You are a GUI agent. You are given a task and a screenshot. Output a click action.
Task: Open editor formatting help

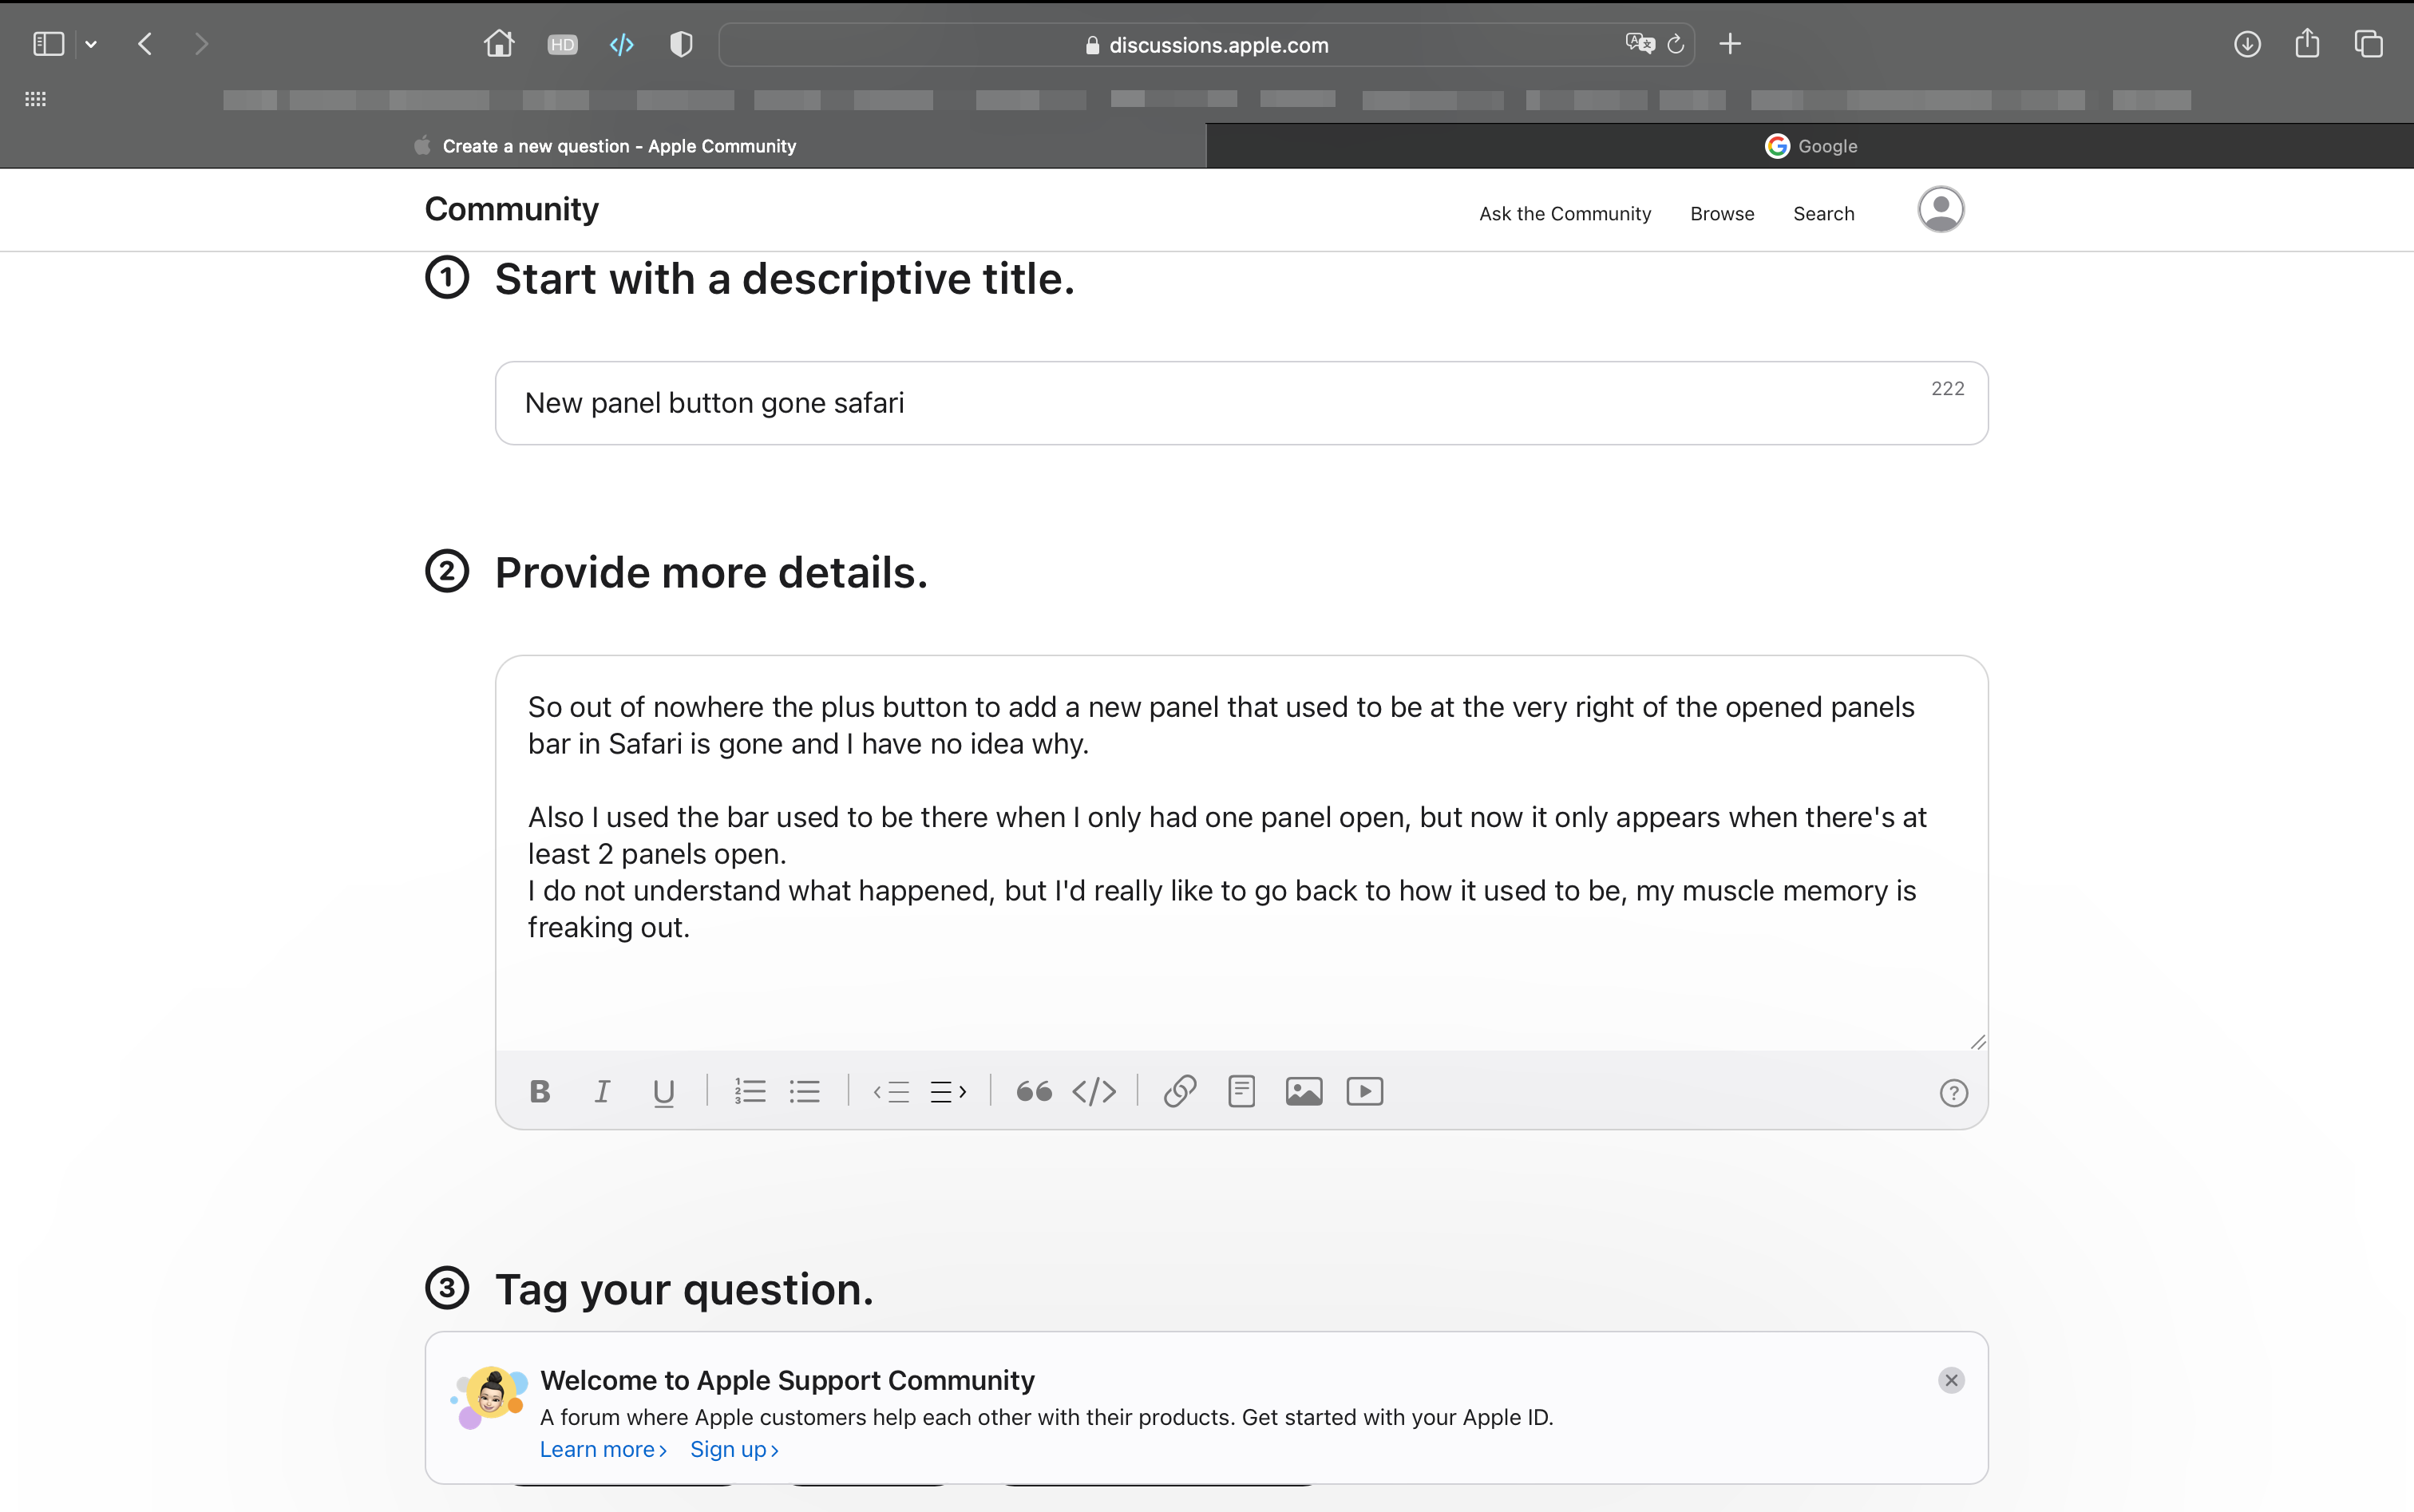(1953, 1093)
